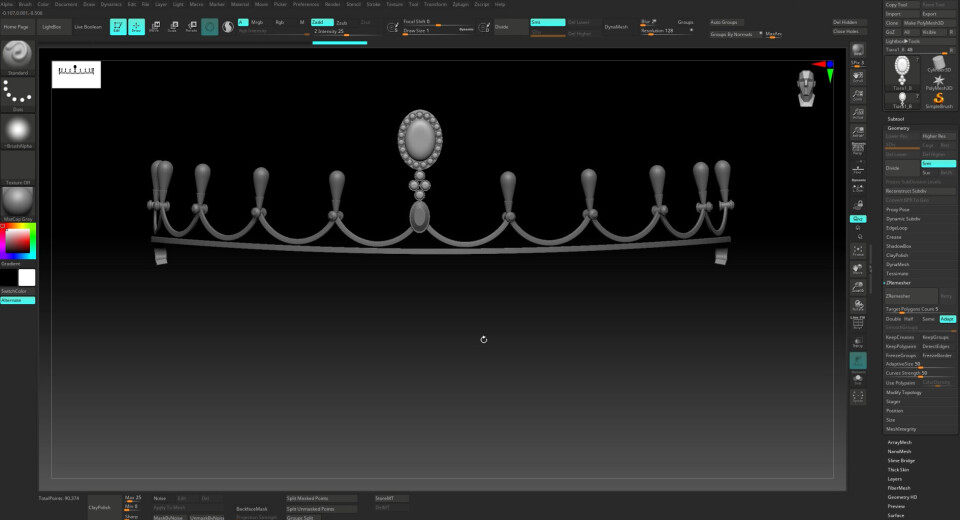Click the Scale transform icon

pyautogui.click(x=172, y=26)
